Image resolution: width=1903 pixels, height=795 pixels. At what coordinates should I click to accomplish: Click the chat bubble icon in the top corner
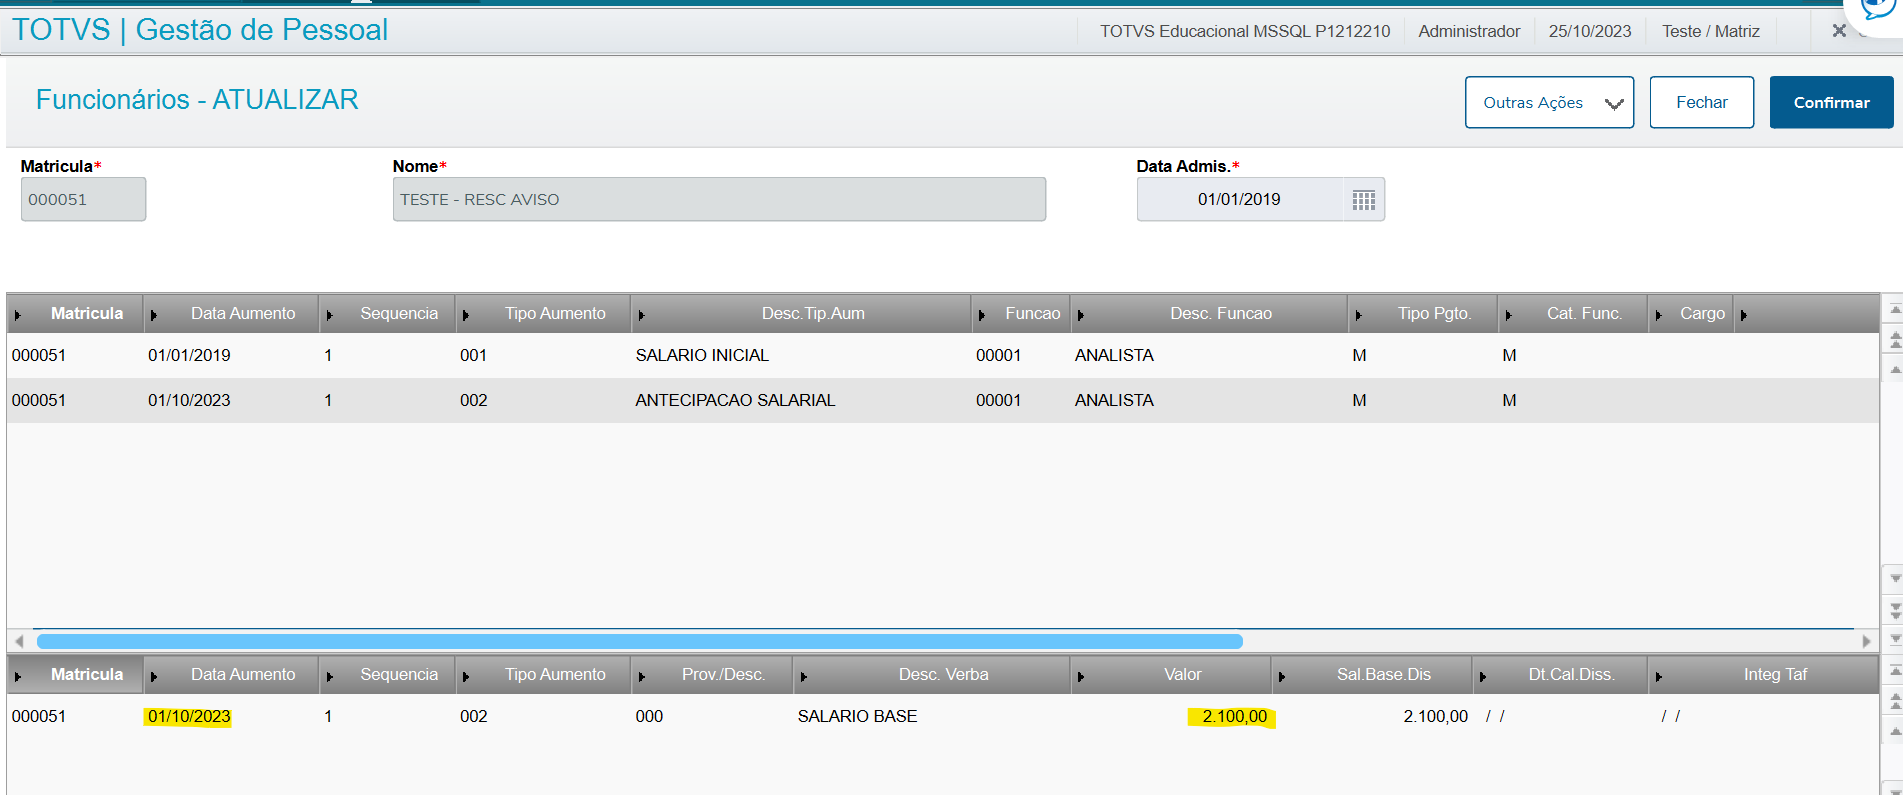1876,10
